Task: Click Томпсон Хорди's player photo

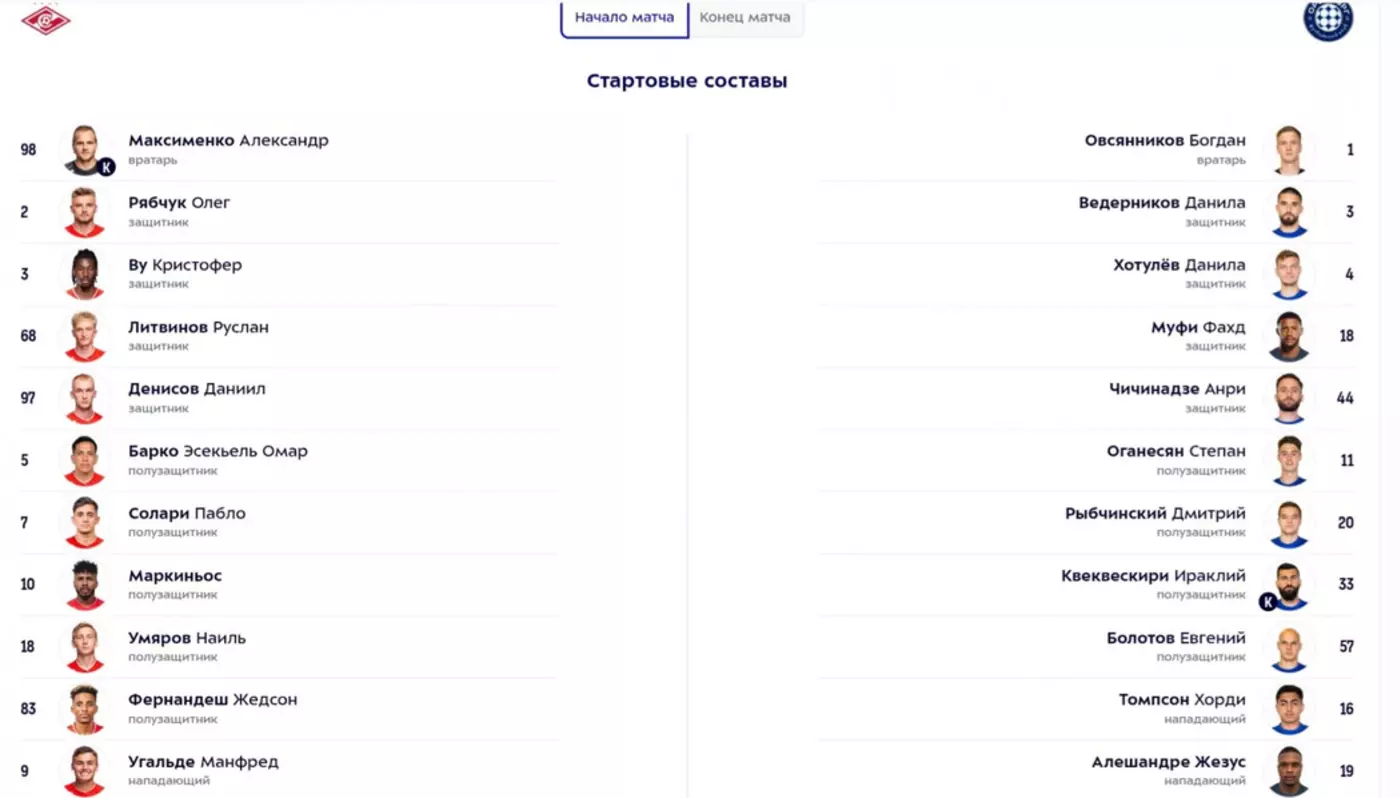Action: pos(1289,709)
